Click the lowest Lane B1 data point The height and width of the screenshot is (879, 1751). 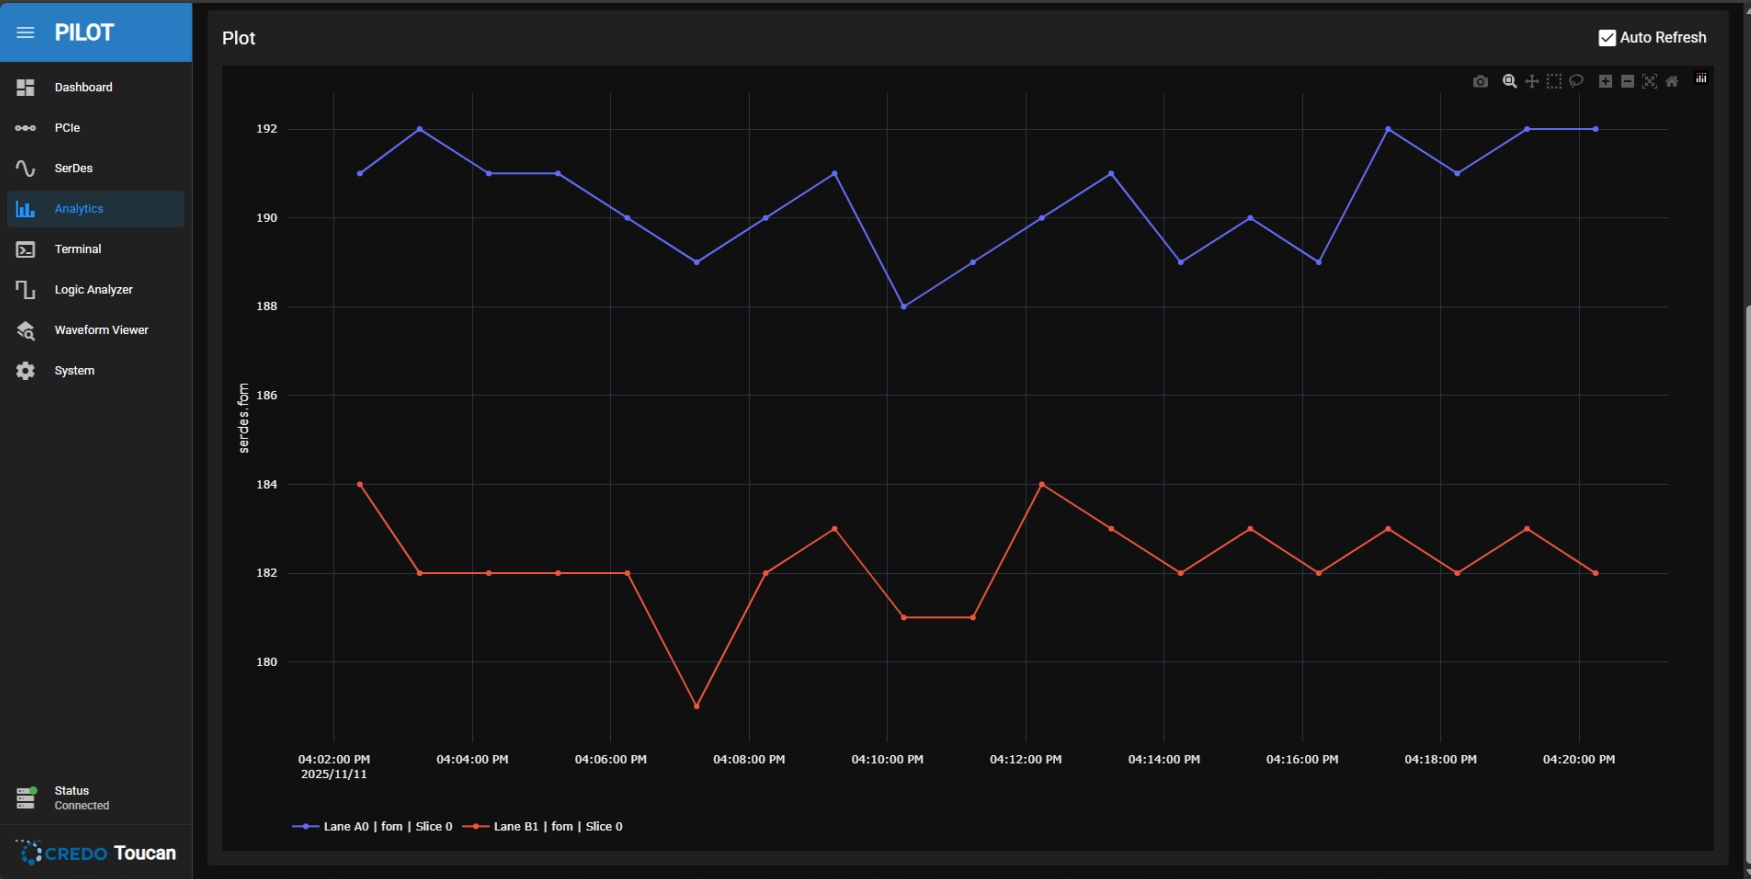click(x=697, y=706)
